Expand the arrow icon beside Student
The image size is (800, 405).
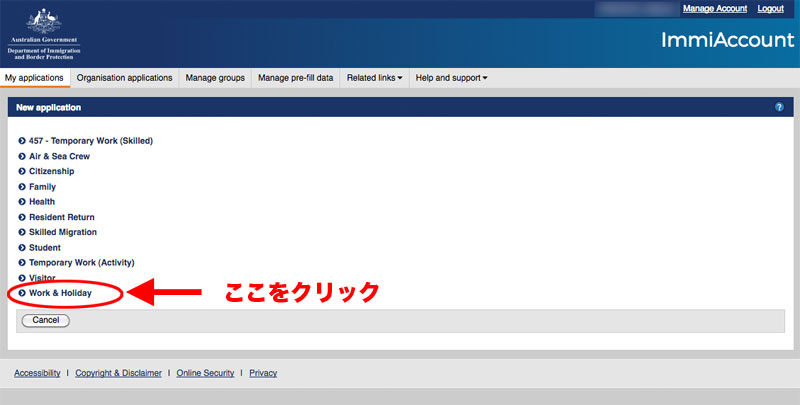click(22, 247)
